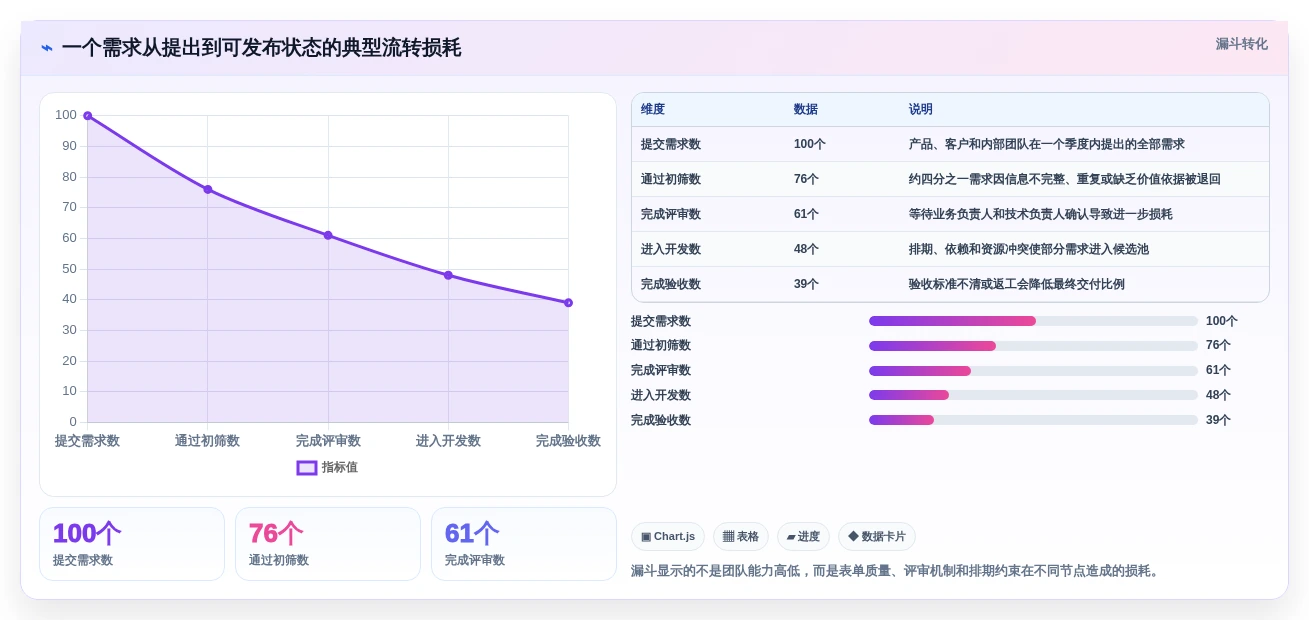Click the Chart.js tag chip
This screenshot has height=620, width=1309.
(x=668, y=536)
